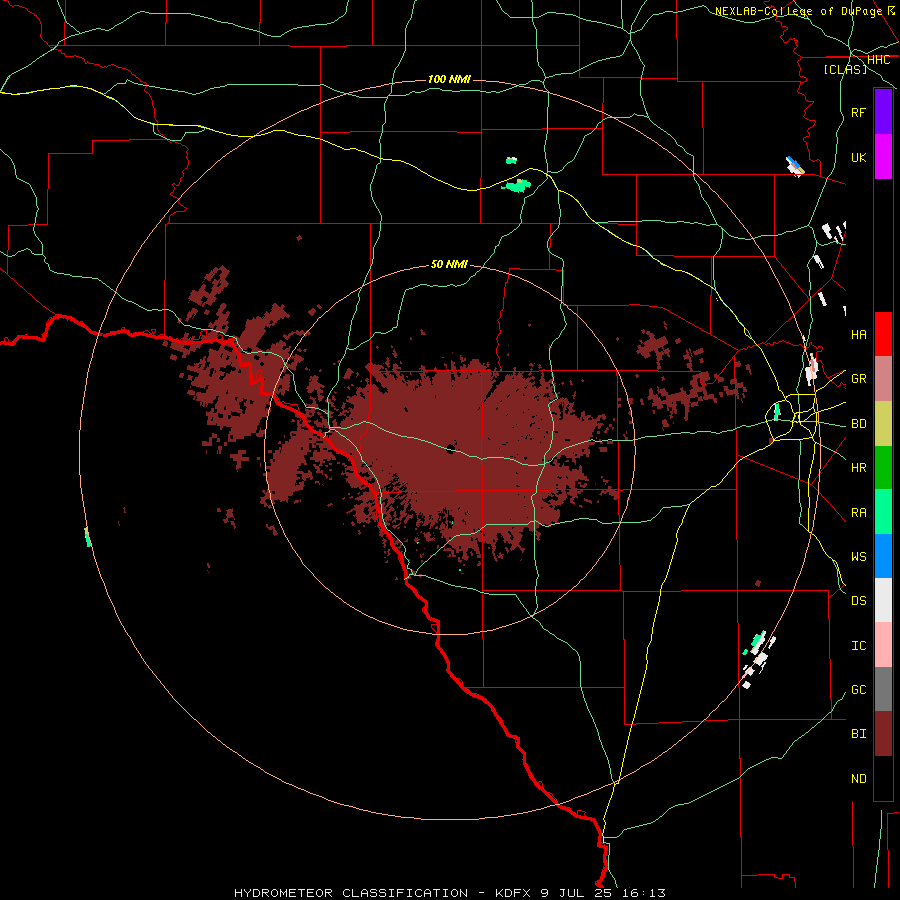This screenshot has height=900, width=900.
Task: Click the 50 NMI range ring label
Action: [449, 264]
